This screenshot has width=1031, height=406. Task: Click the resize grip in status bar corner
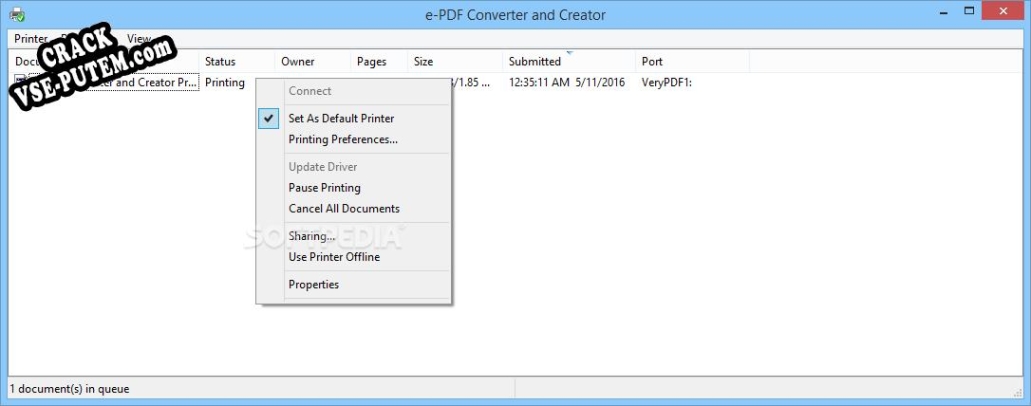1018,392
